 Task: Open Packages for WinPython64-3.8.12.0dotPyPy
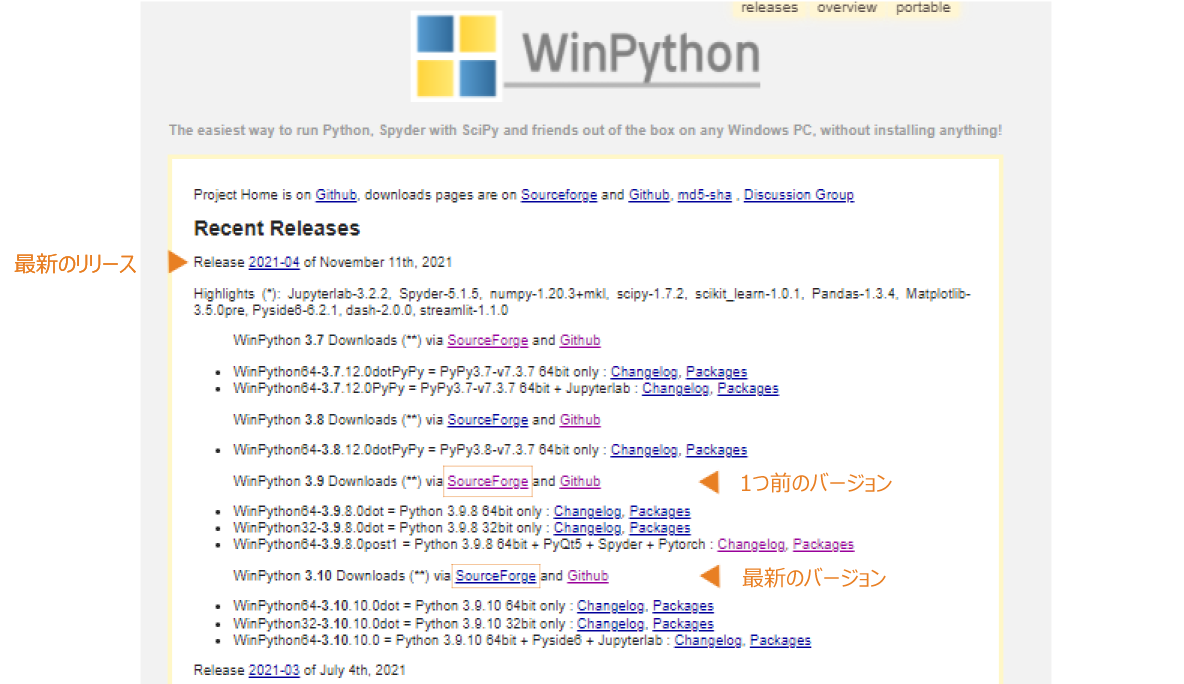click(717, 450)
